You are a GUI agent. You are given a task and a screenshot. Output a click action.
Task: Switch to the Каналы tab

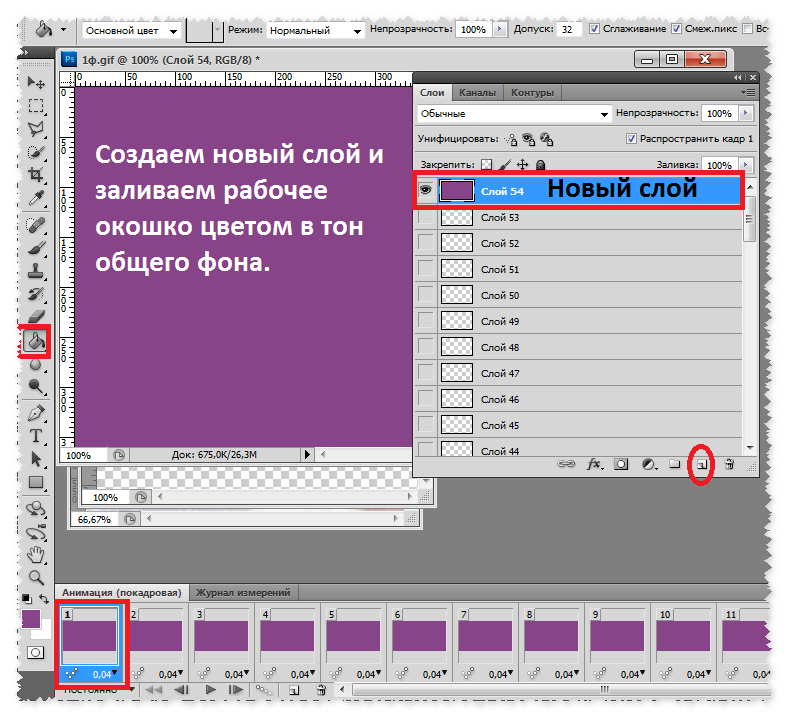477,93
